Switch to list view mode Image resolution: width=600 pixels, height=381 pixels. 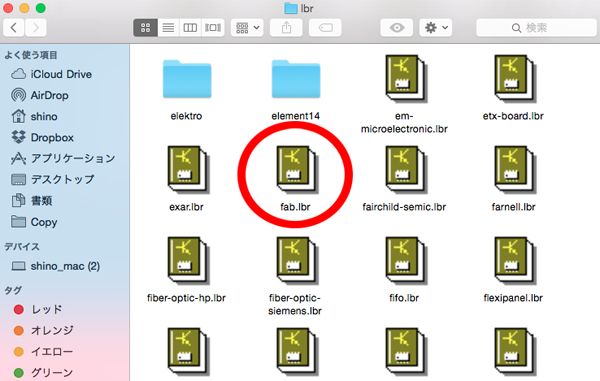(168, 28)
